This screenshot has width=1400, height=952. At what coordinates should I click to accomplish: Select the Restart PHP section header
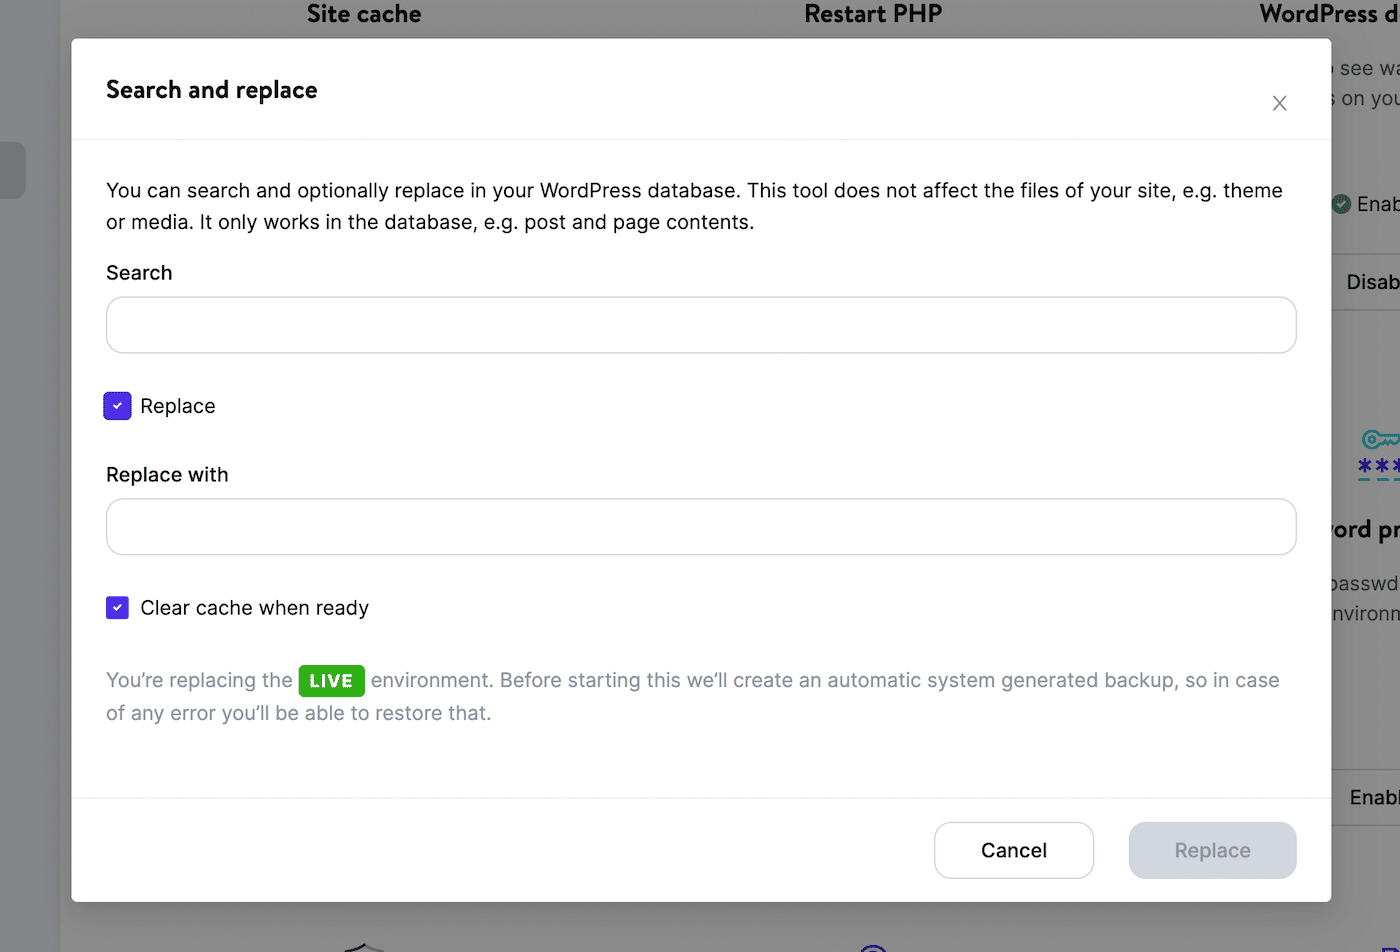tap(872, 14)
